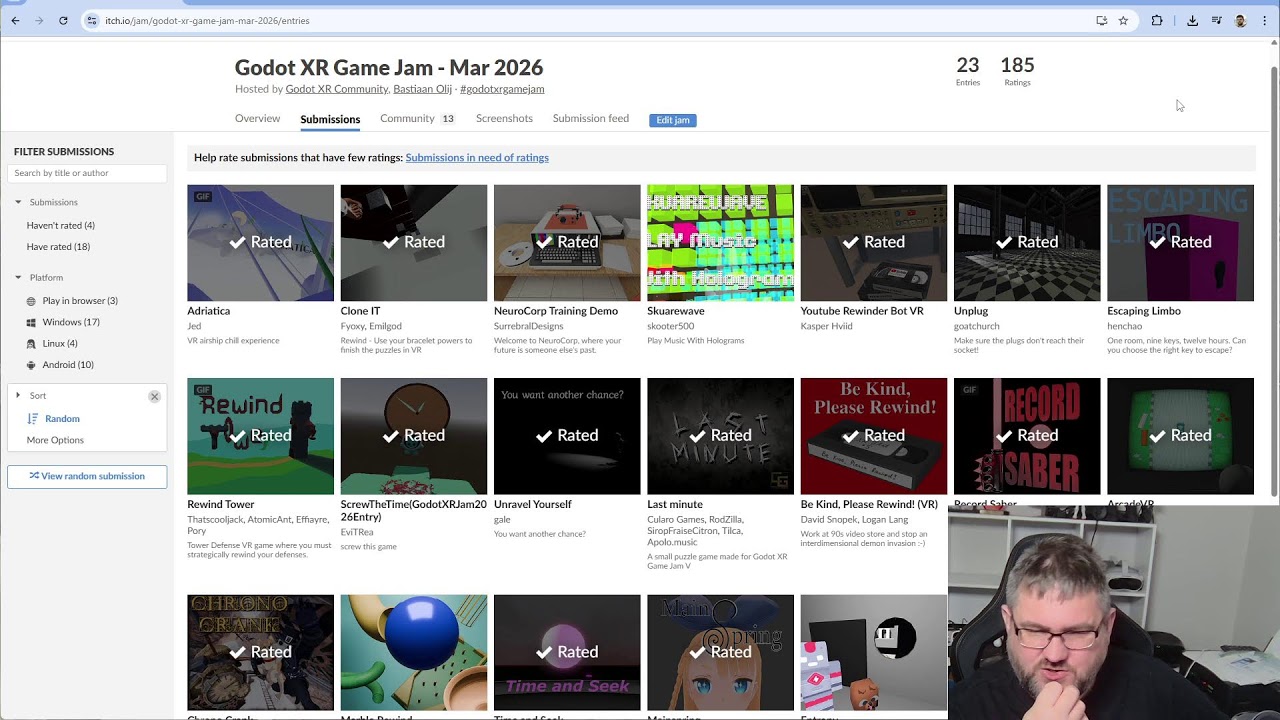Open Rewind Tower thumbnail
This screenshot has width=1280, height=720.
point(260,436)
